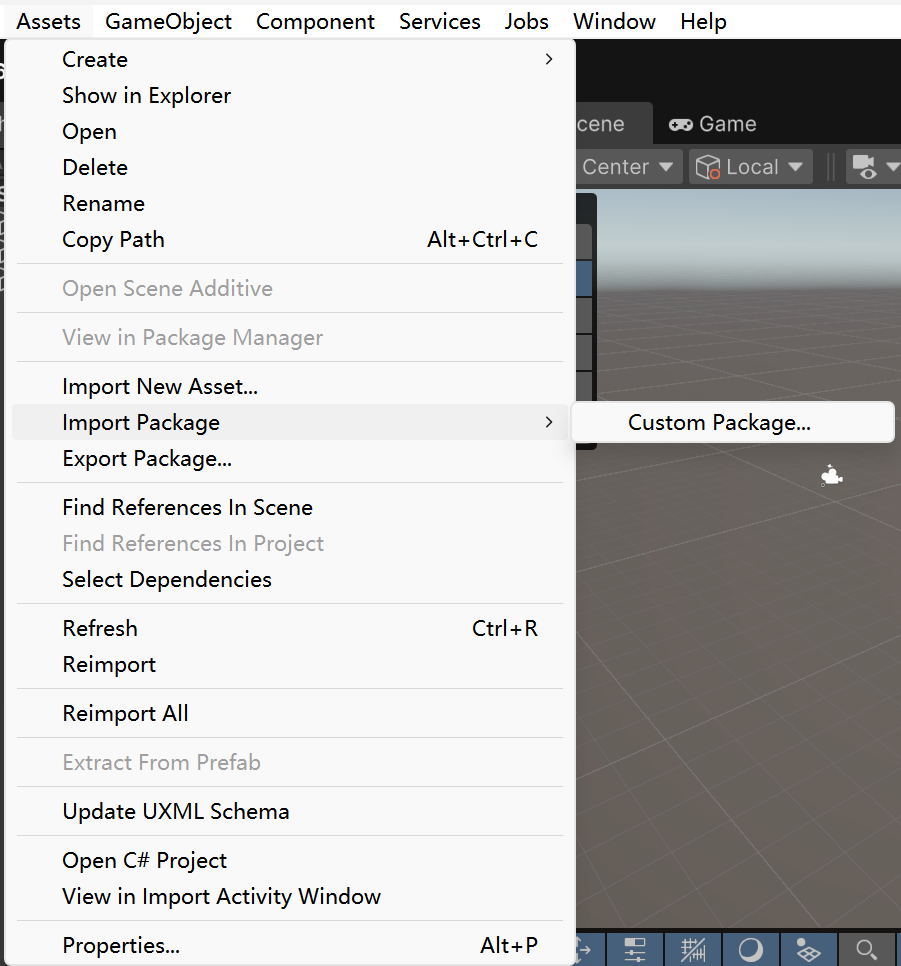The image size is (901, 966).
Task: Switch to the Game tab
Action: pyautogui.click(x=712, y=124)
